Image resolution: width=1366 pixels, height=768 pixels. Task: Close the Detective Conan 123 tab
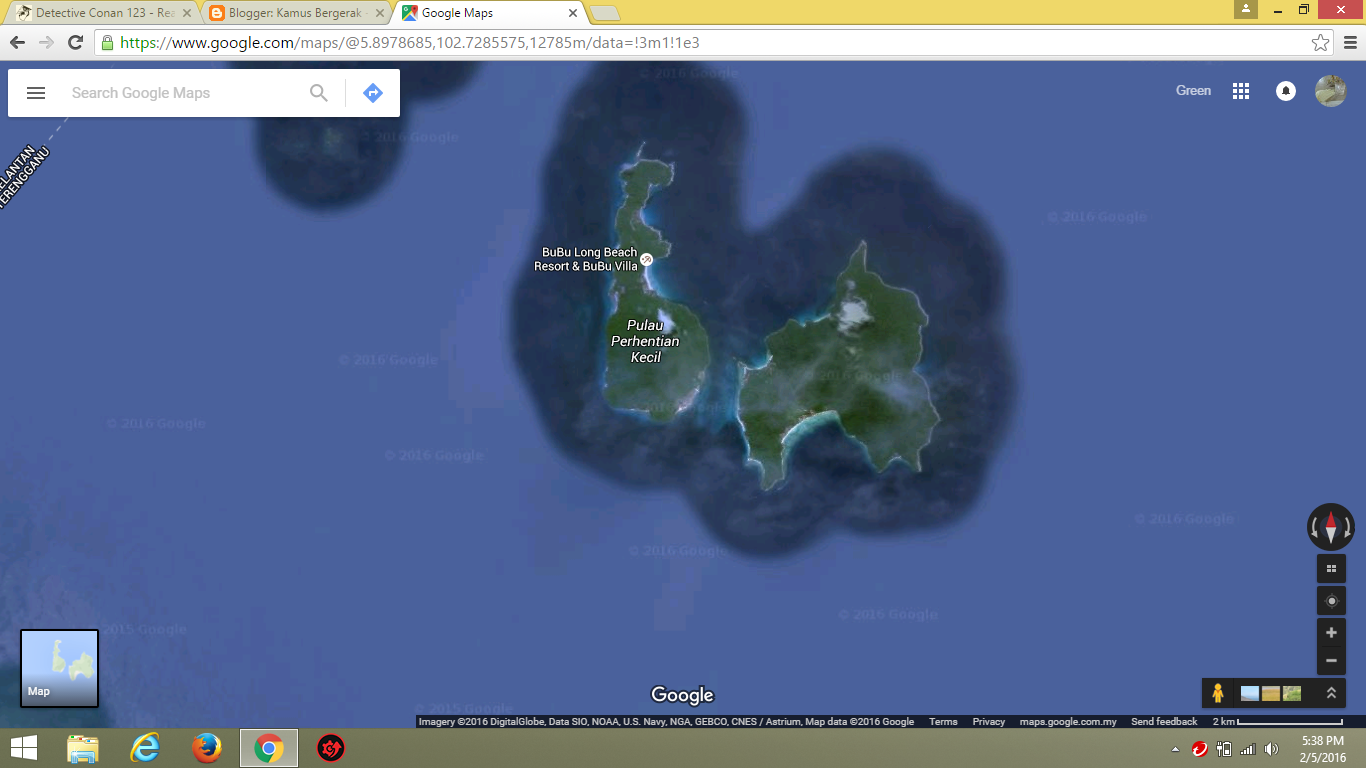[x=185, y=14]
